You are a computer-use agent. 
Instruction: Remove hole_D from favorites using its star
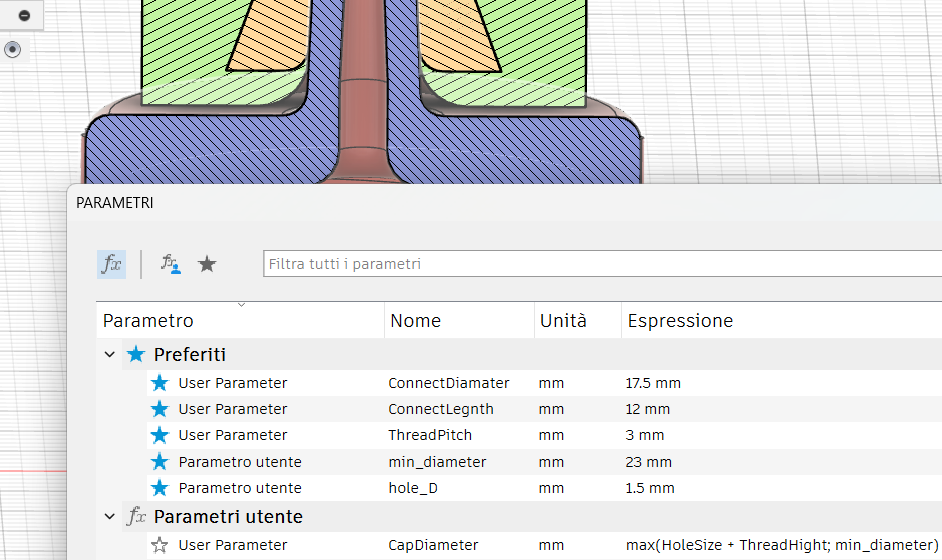(159, 488)
